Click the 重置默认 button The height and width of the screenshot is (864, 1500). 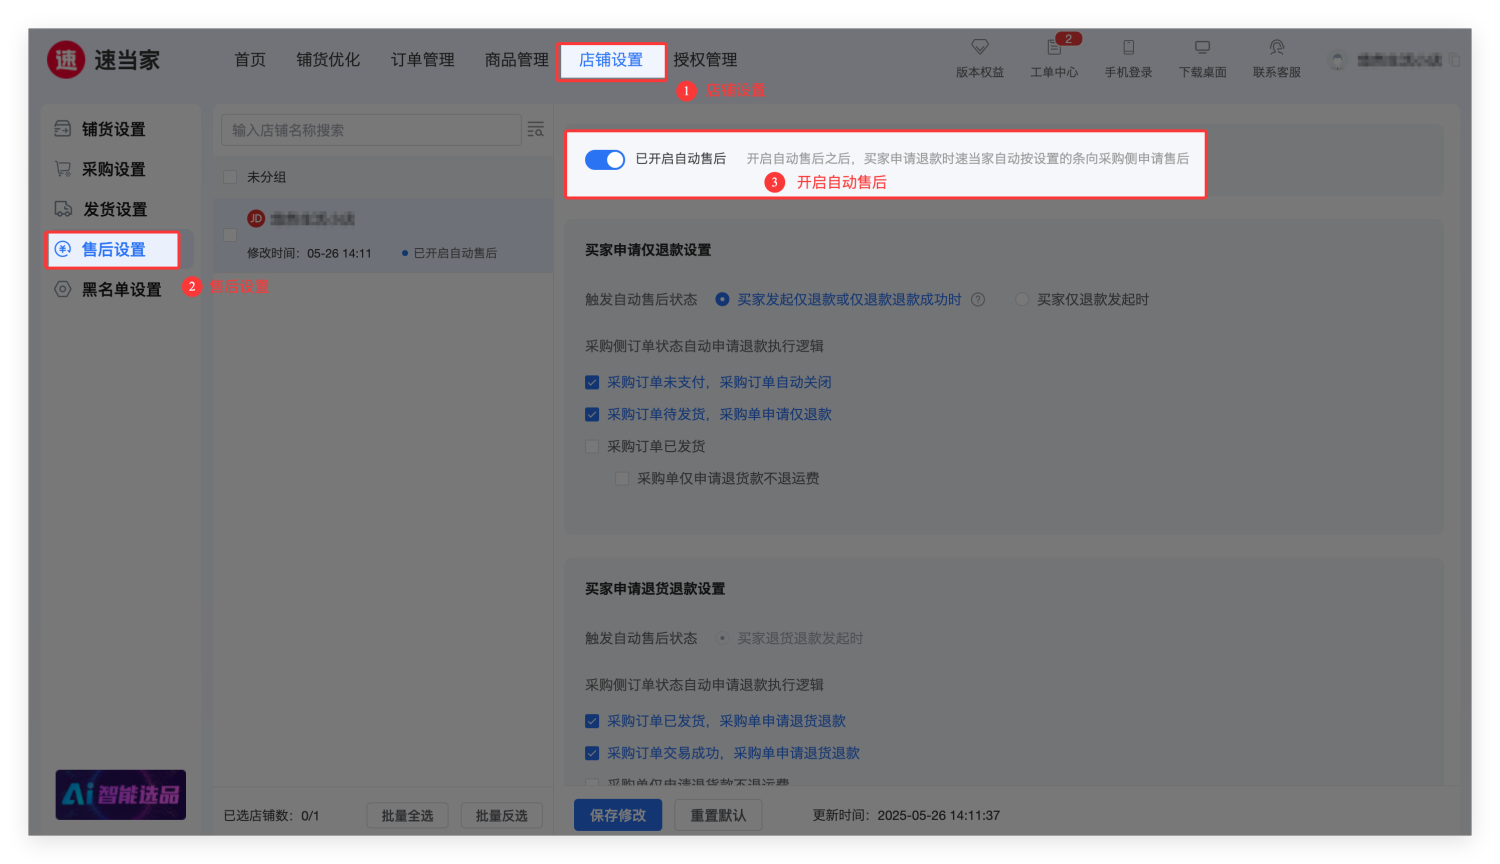(x=718, y=815)
